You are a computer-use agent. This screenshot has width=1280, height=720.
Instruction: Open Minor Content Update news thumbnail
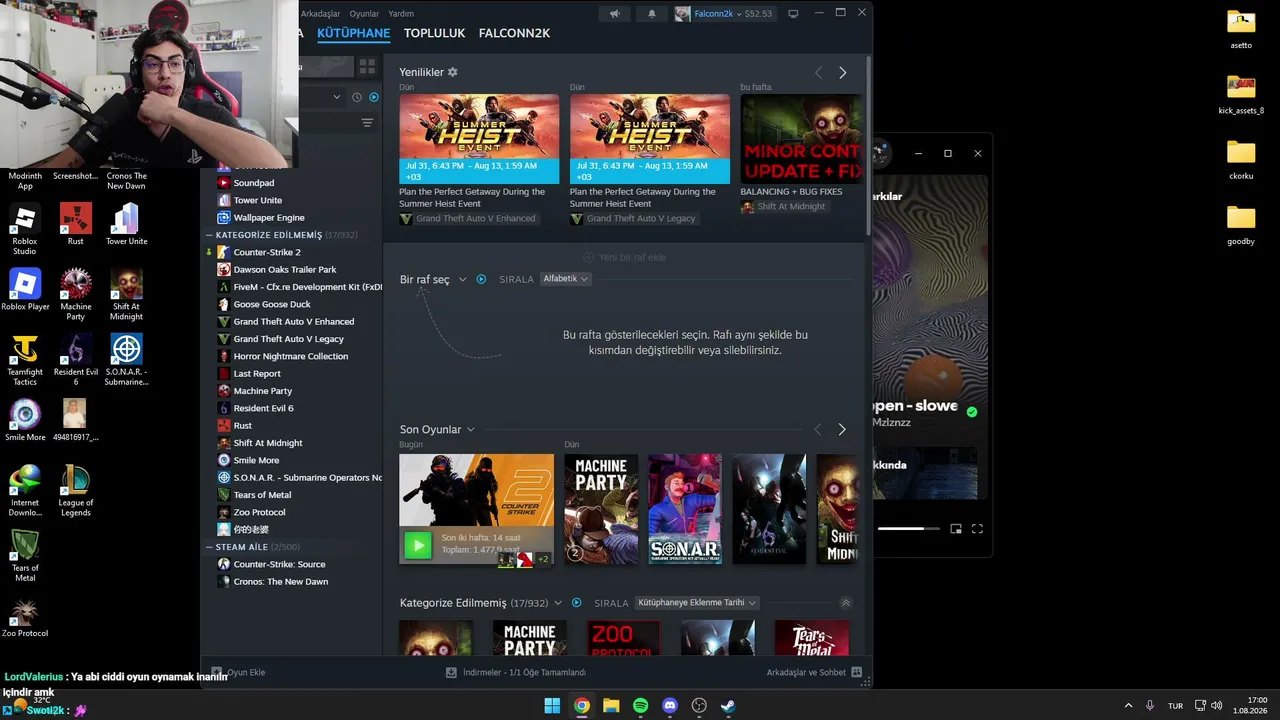[800, 139]
